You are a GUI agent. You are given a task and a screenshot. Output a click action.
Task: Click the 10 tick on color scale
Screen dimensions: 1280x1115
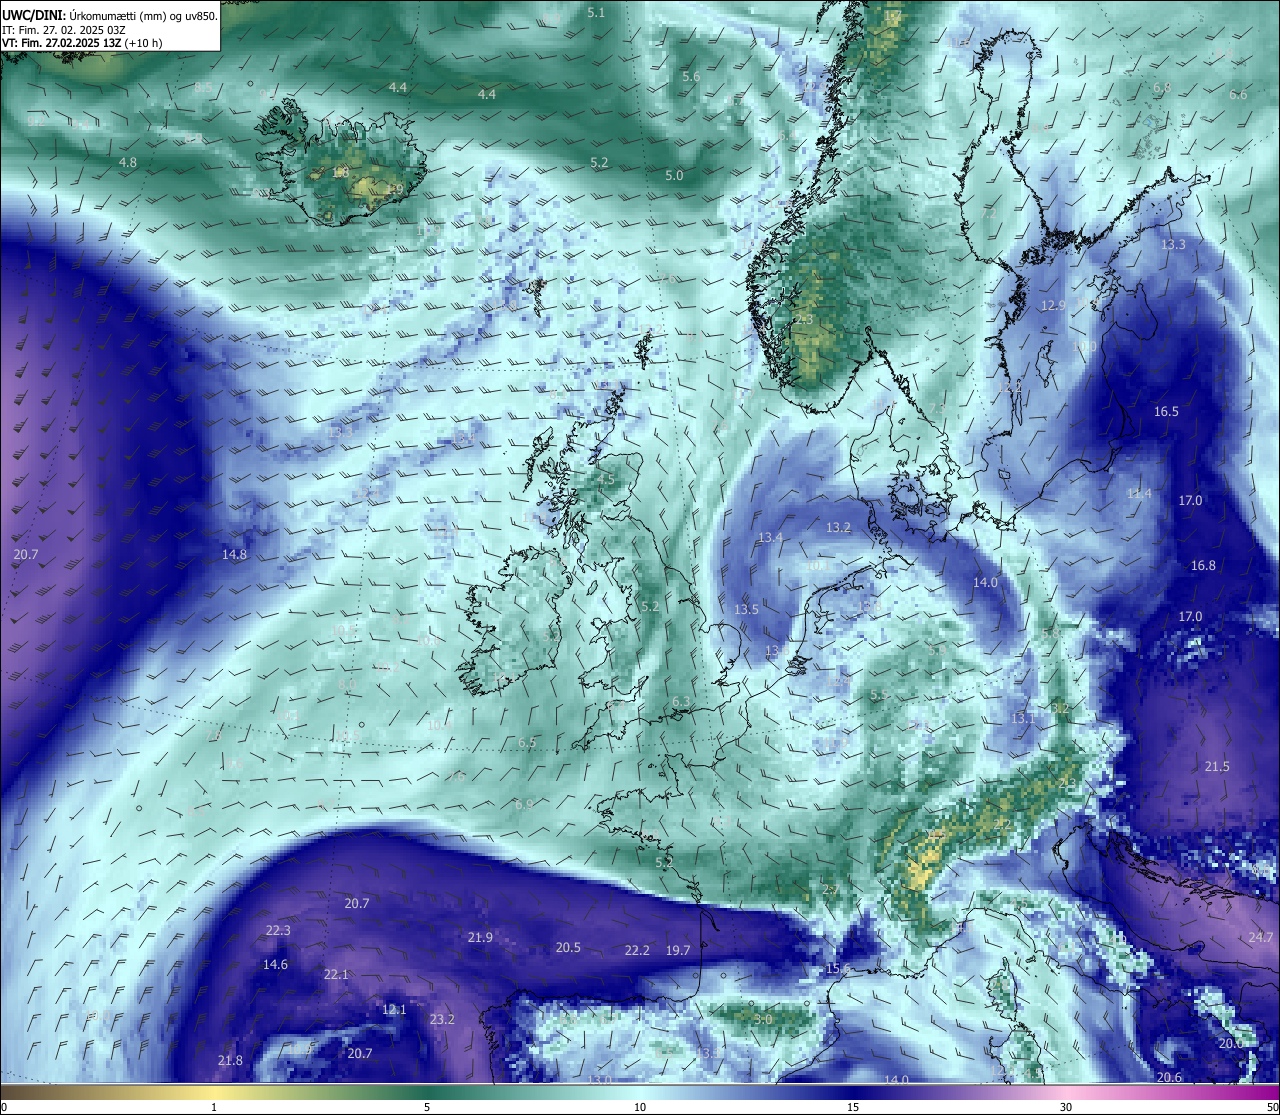(x=640, y=1107)
